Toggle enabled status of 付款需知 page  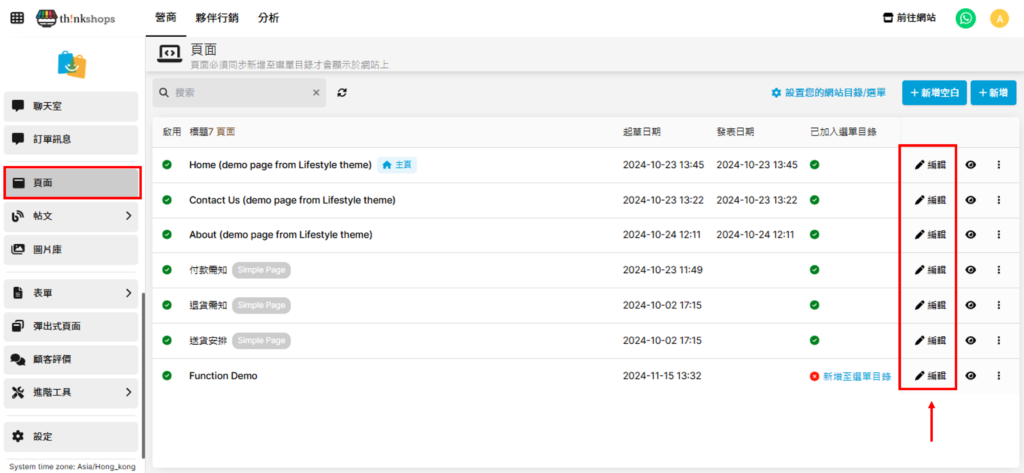coord(167,270)
